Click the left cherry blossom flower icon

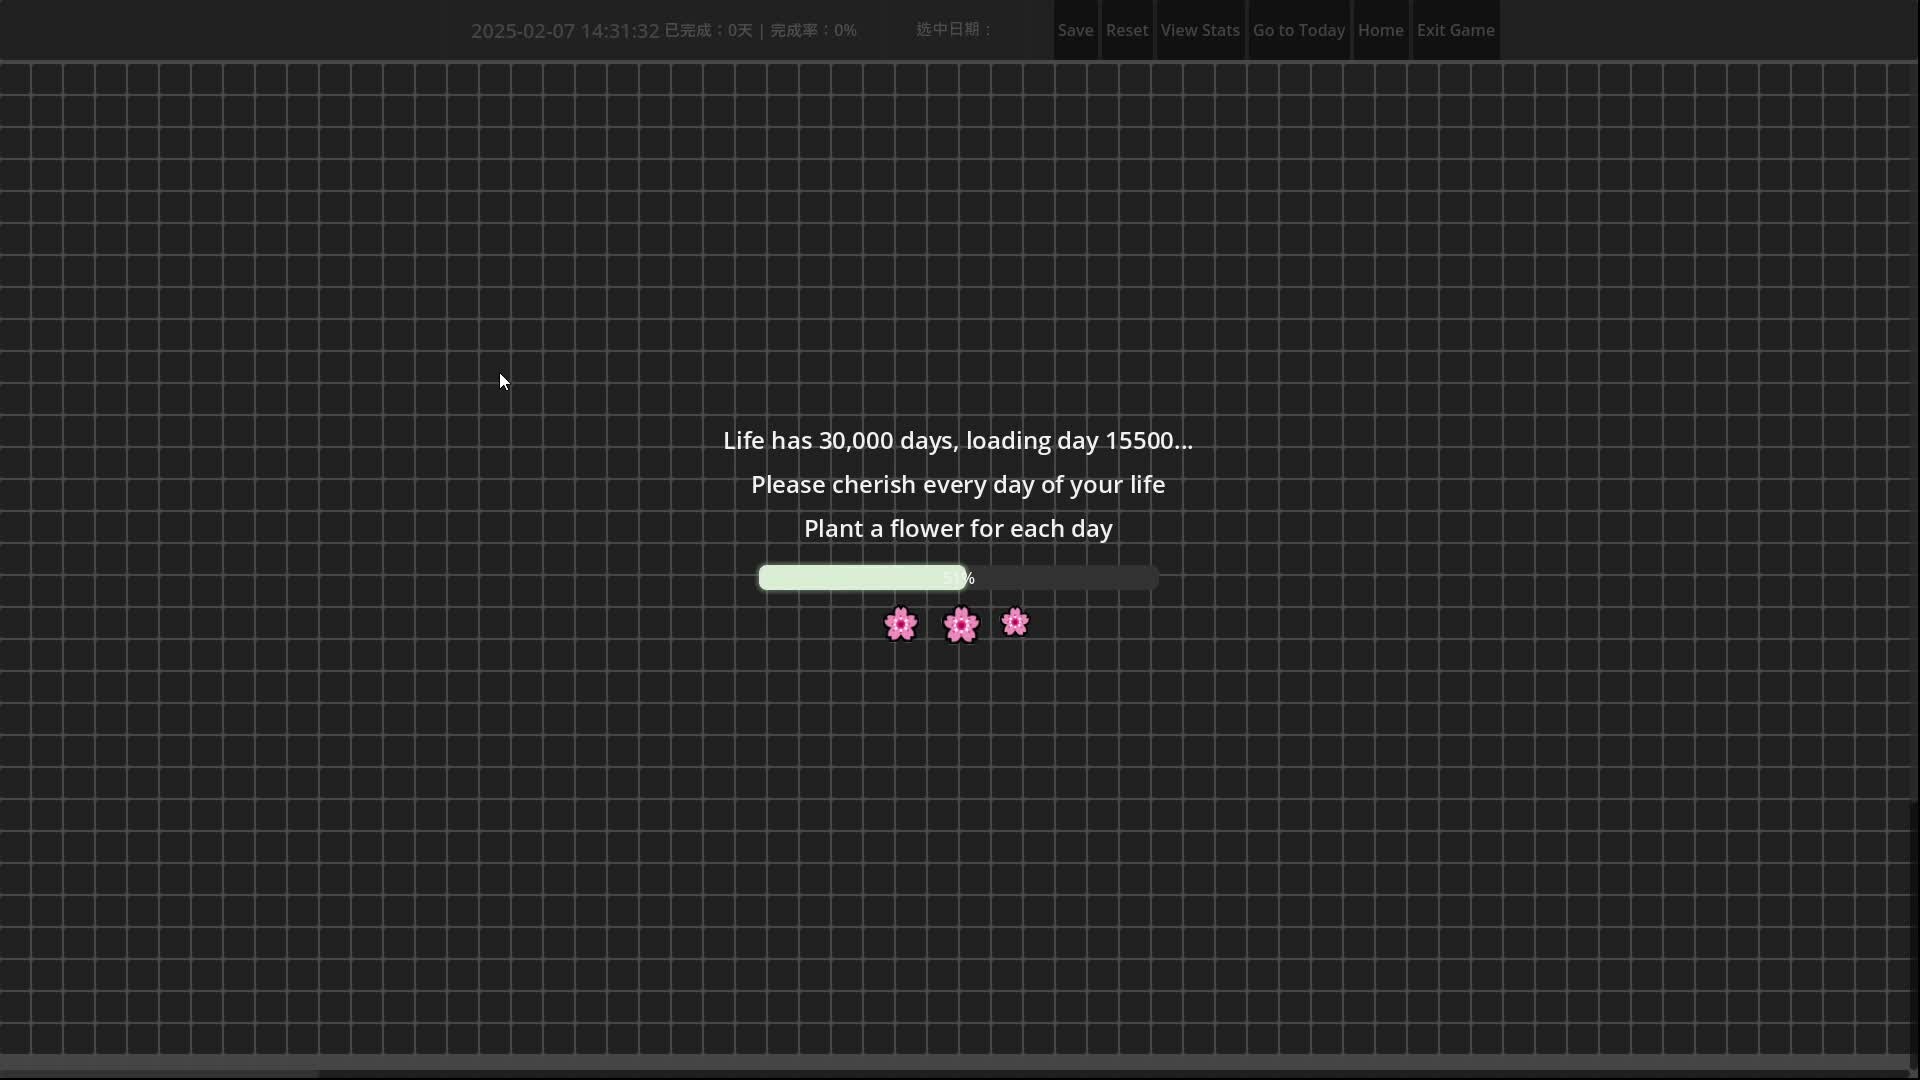pyautogui.click(x=901, y=624)
